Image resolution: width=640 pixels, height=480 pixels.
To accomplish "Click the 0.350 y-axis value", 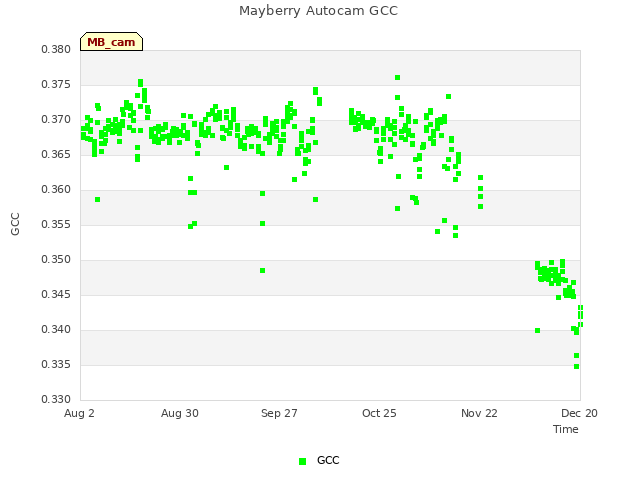I will point(56,260).
